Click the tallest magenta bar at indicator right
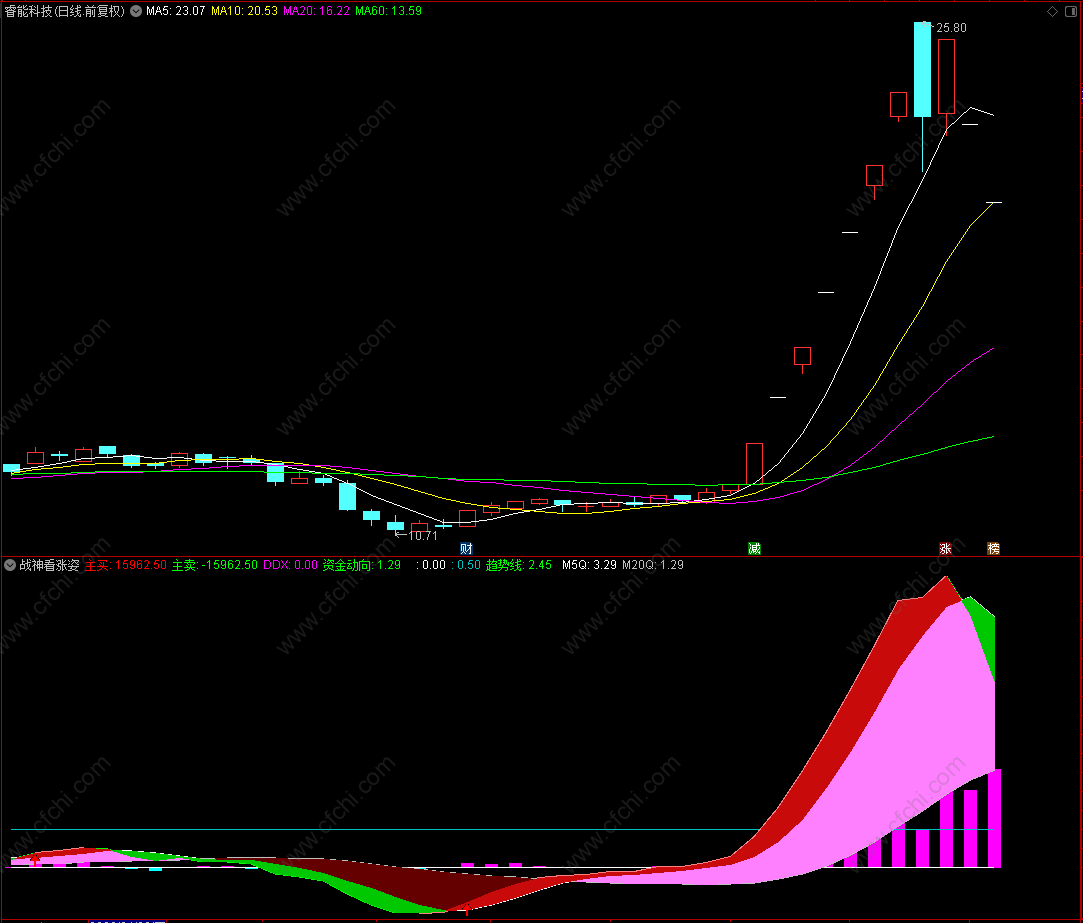Image resolution: width=1083 pixels, height=923 pixels. [995, 818]
